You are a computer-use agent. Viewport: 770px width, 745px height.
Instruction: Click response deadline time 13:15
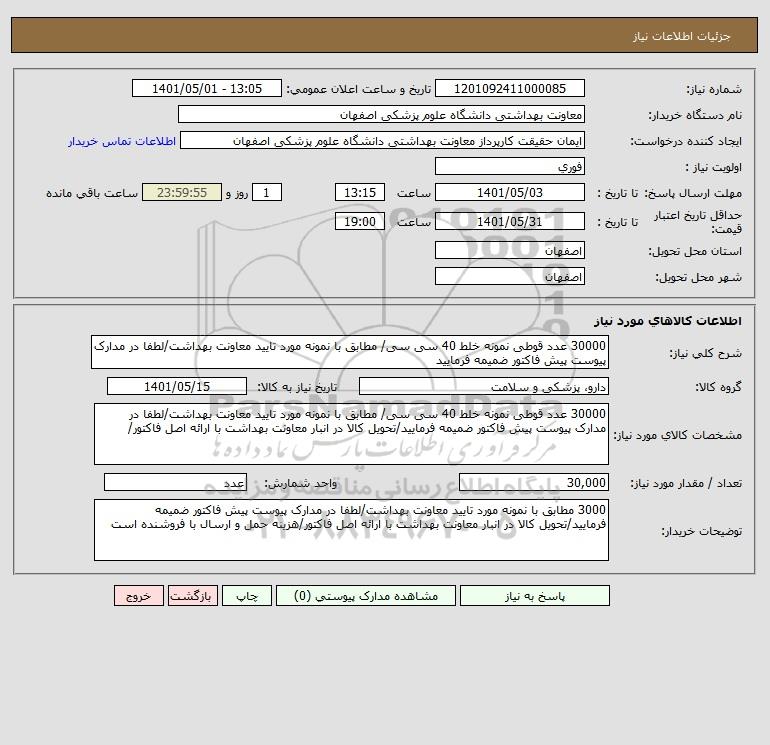pos(359,193)
